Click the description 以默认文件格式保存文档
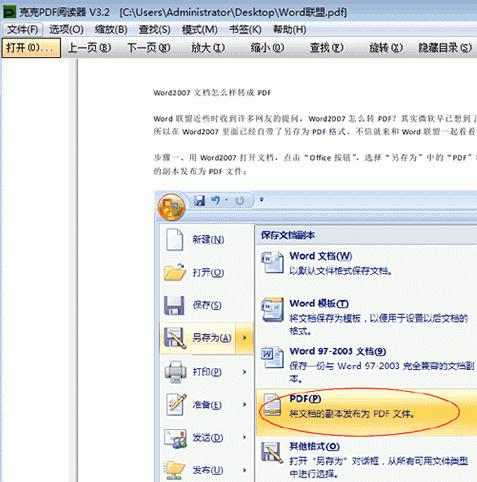This screenshot has height=482, width=477. tap(341, 271)
